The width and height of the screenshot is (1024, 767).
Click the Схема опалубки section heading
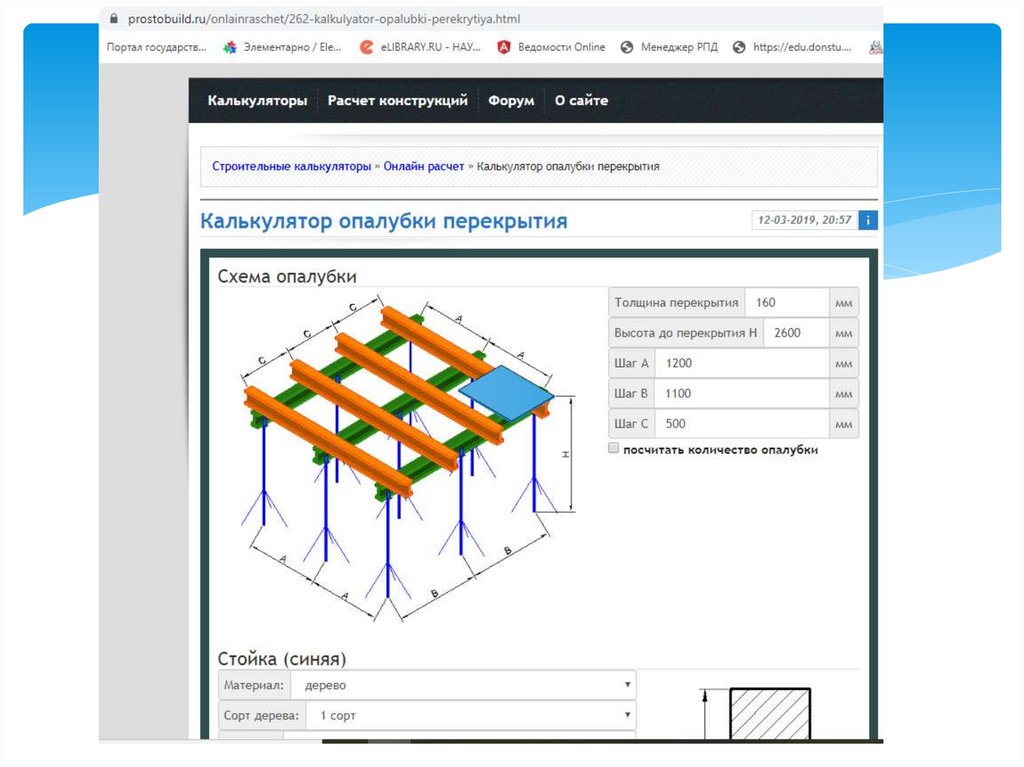tap(287, 276)
